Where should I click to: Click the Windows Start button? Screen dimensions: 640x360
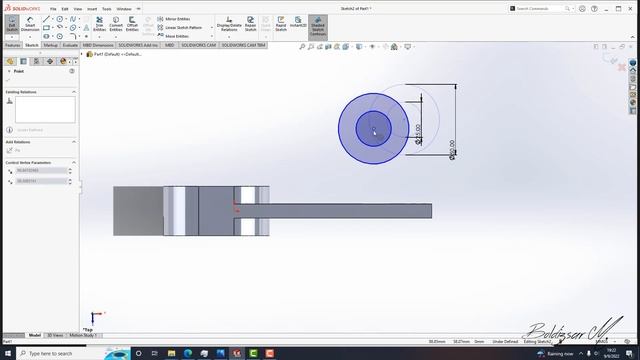click(8, 353)
